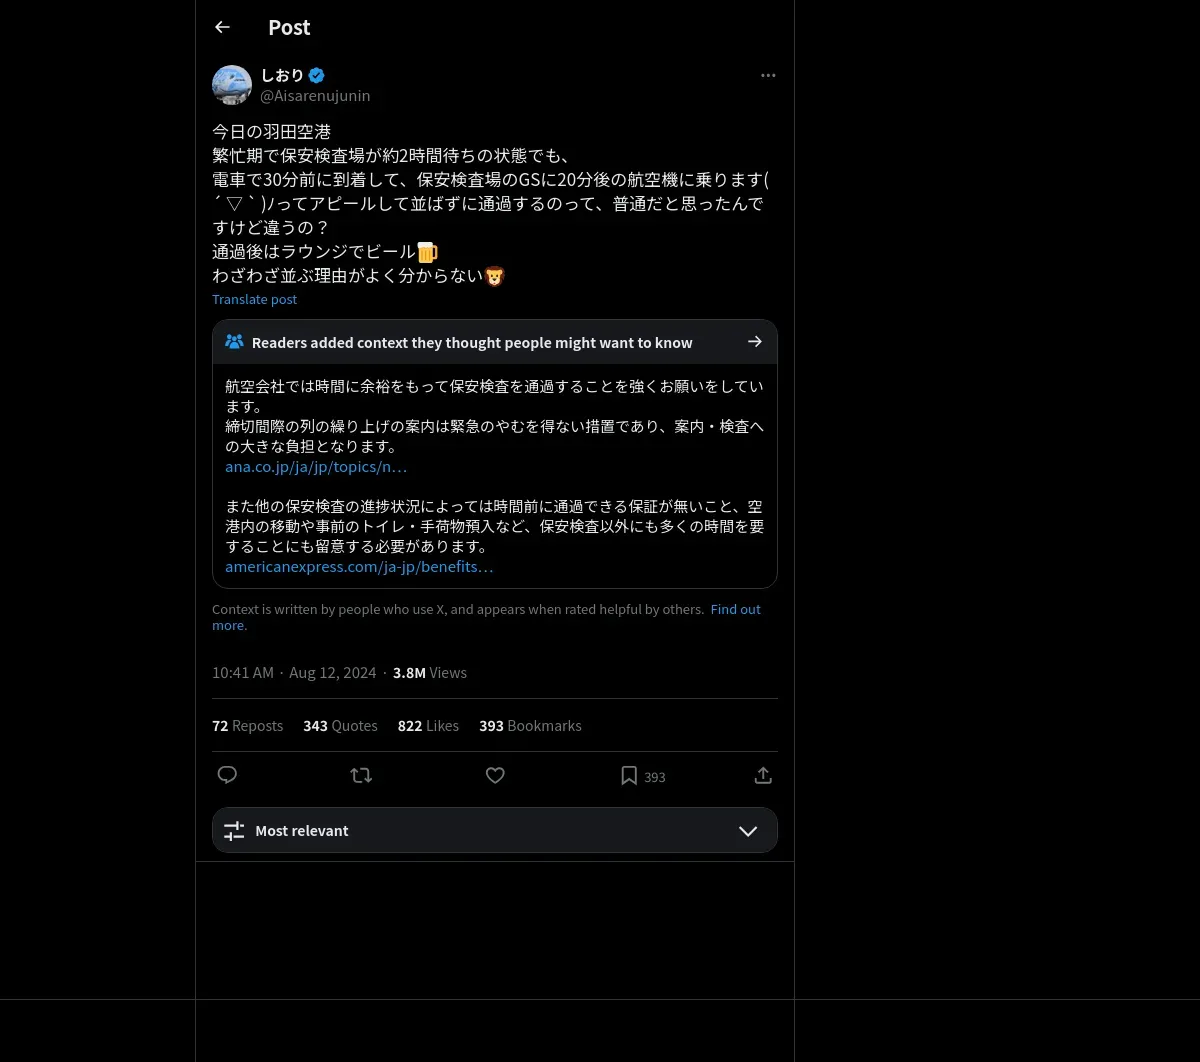Reply using the speech bubble icon
The height and width of the screenshot is (1062, 1200).
click(227, 775)
